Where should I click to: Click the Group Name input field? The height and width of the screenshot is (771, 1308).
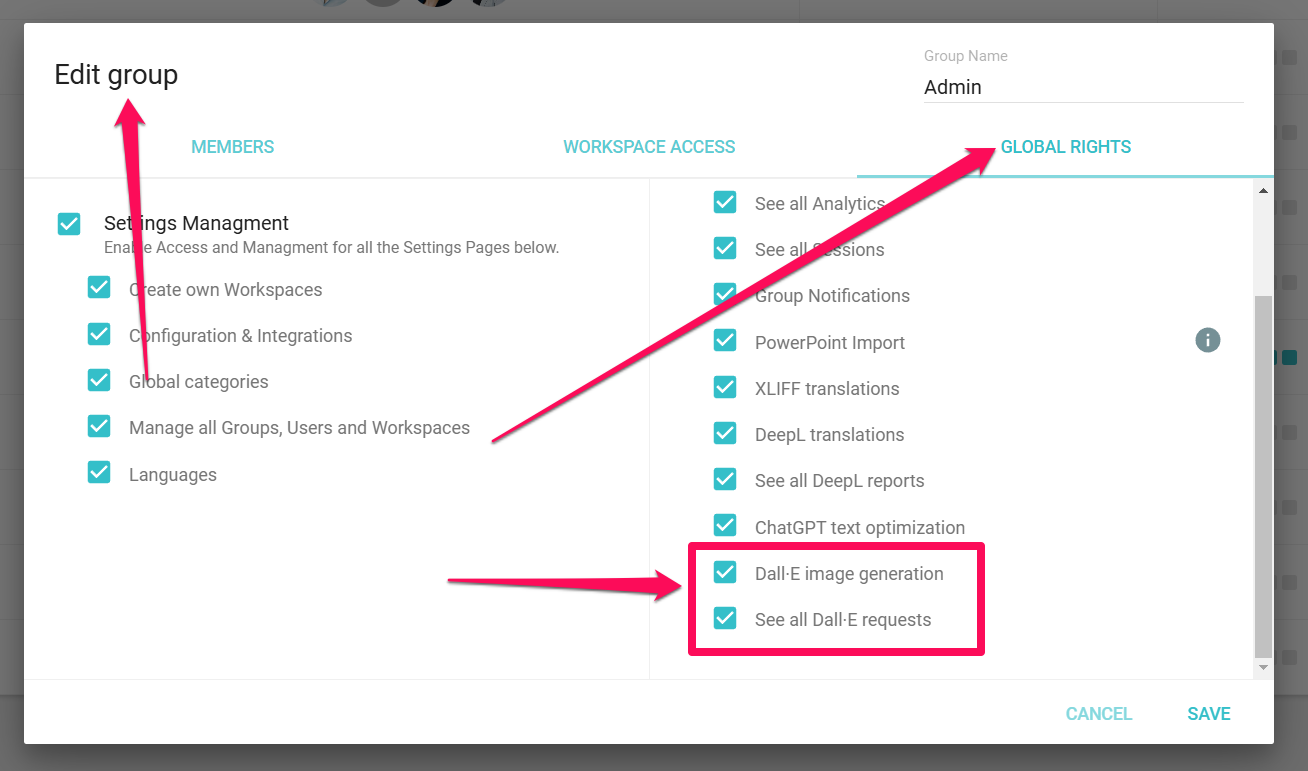(1083, 87)
